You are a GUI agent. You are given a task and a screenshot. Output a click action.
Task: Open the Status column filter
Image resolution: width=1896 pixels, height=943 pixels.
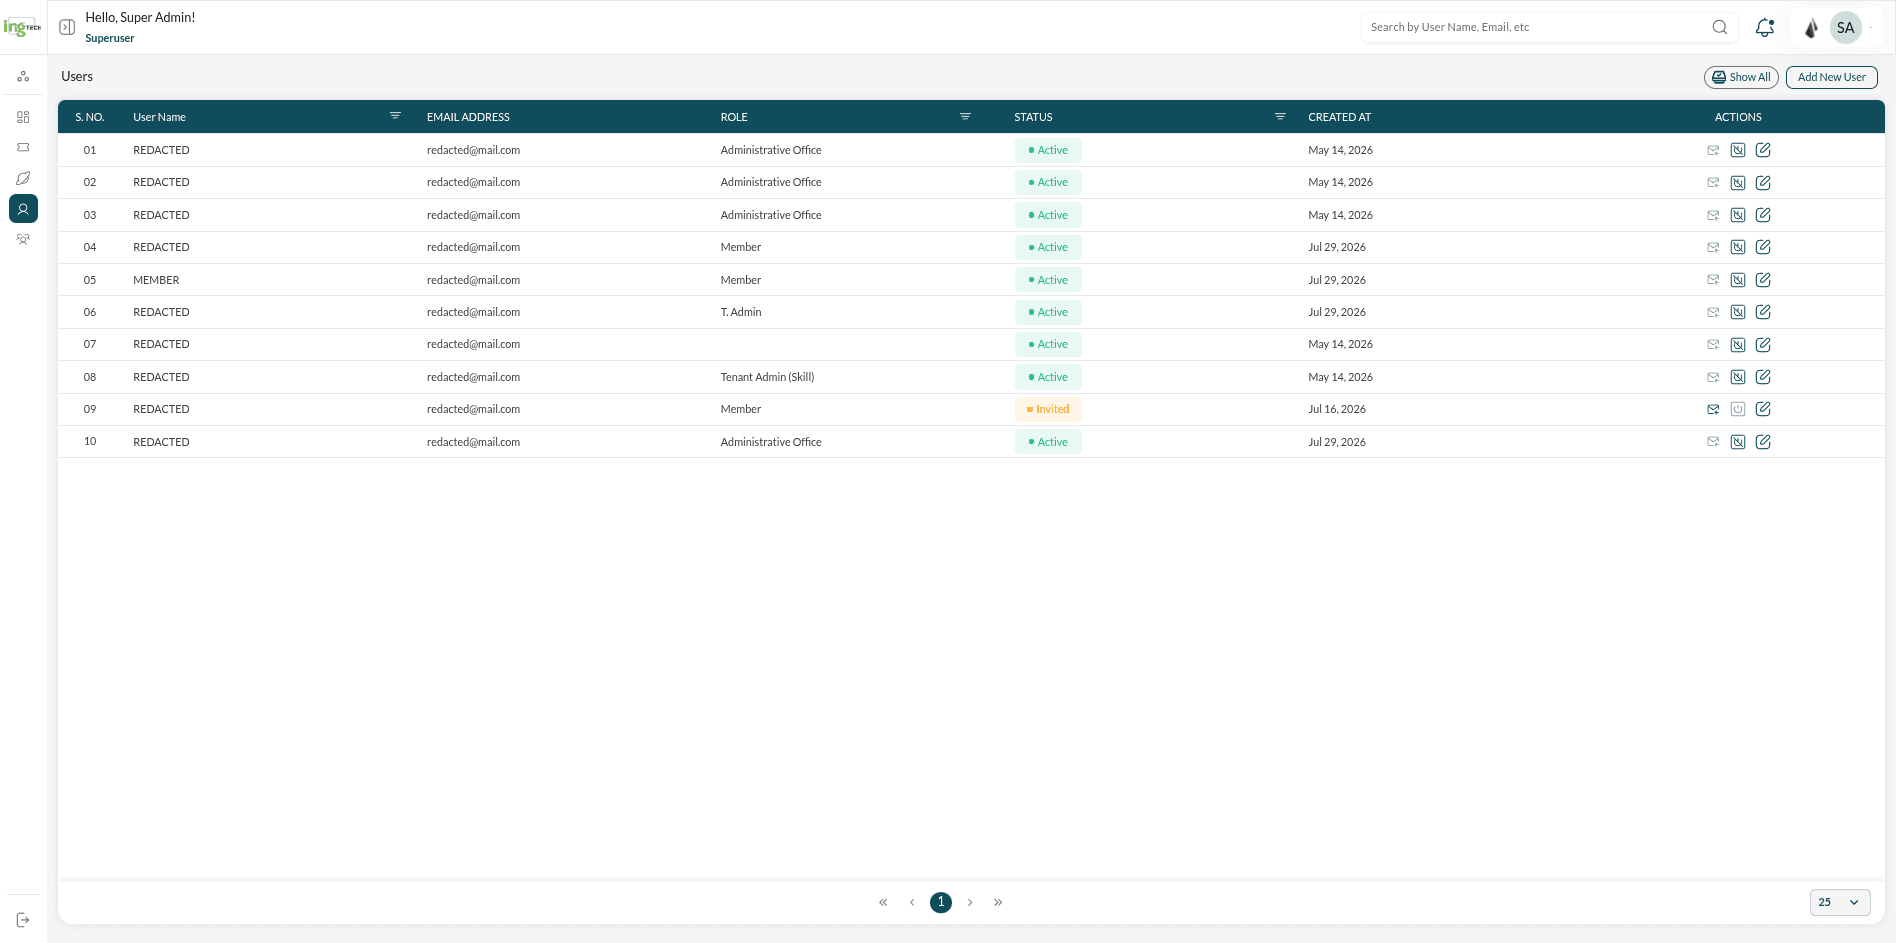click(x=1280, y=116)
